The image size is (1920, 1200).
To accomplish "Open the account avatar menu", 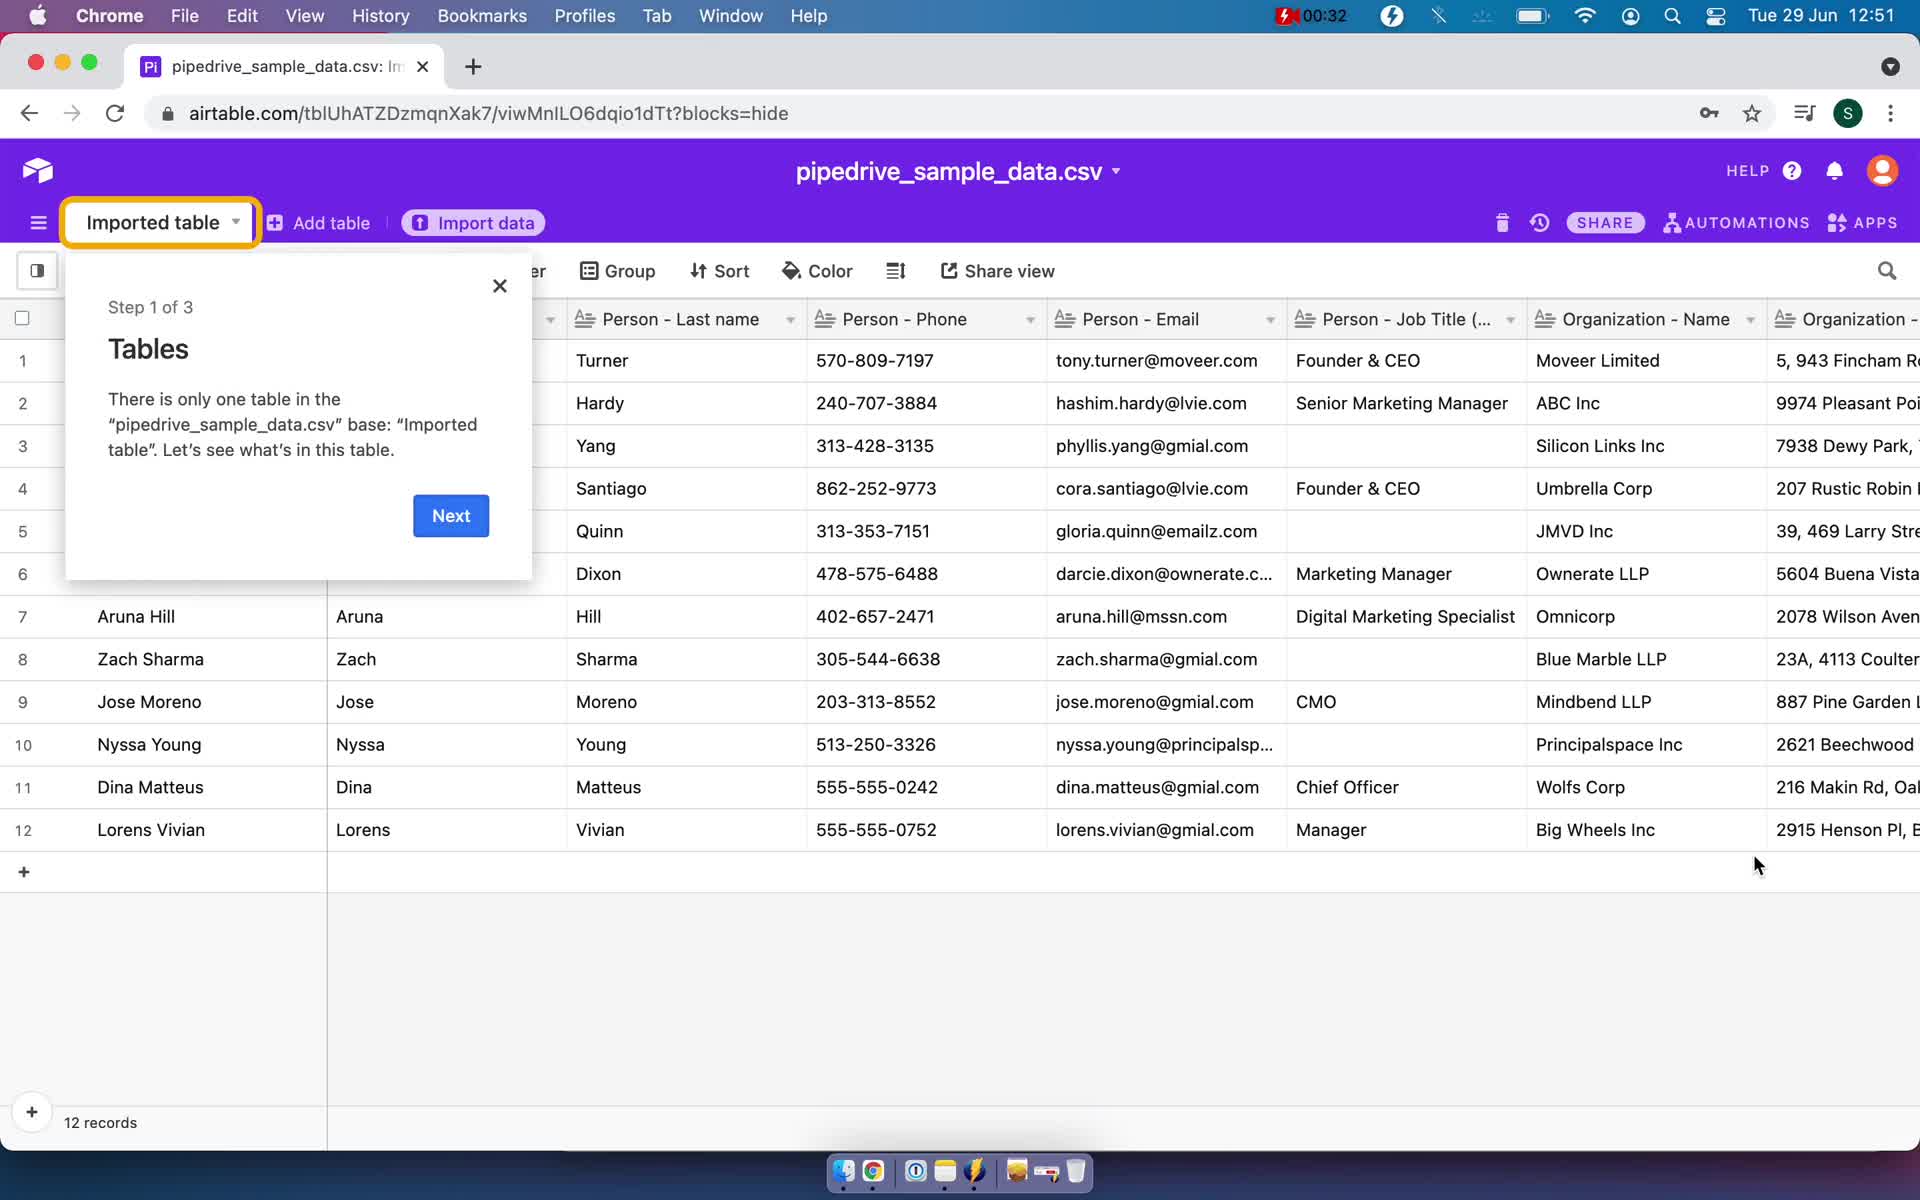I will pos(1882,171).
